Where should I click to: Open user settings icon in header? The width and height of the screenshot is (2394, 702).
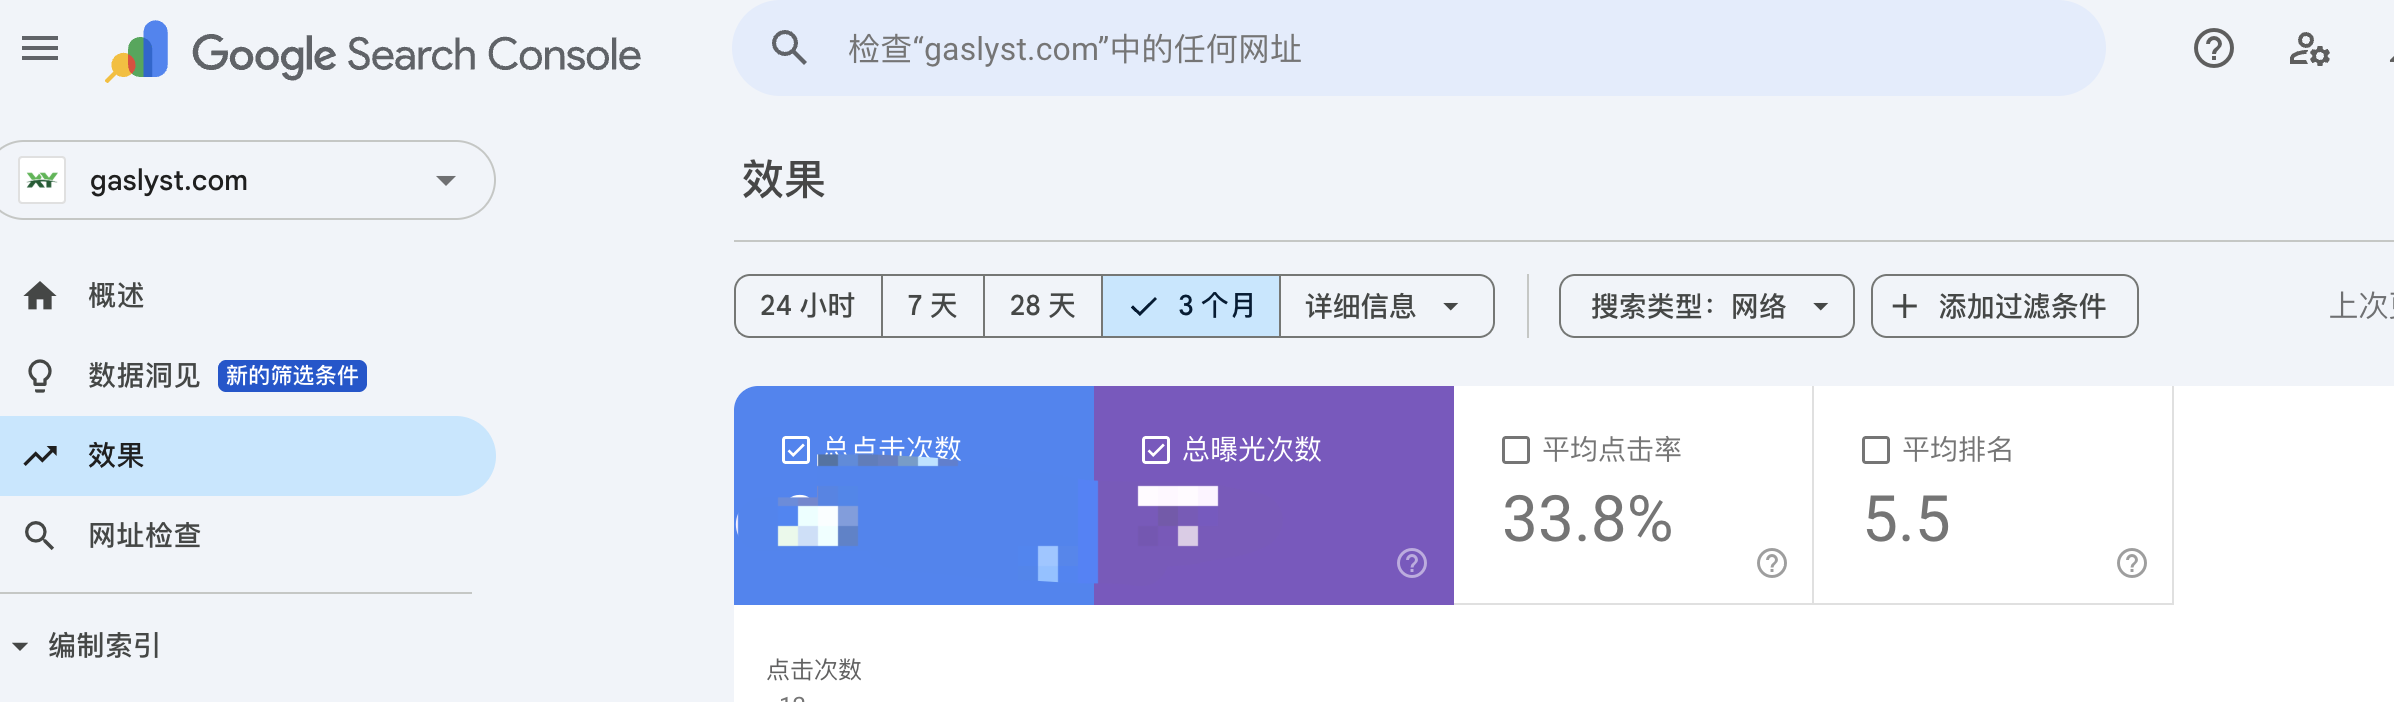point(2309,48)
